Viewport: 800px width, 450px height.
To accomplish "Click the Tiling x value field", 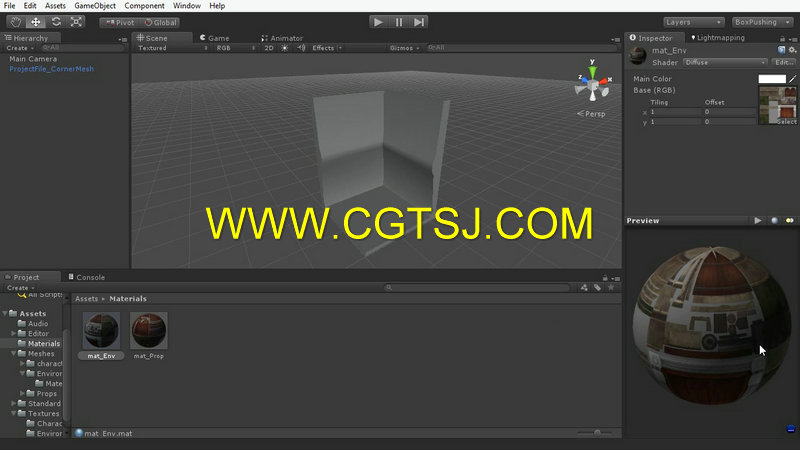I will click(x=675, y=112).
